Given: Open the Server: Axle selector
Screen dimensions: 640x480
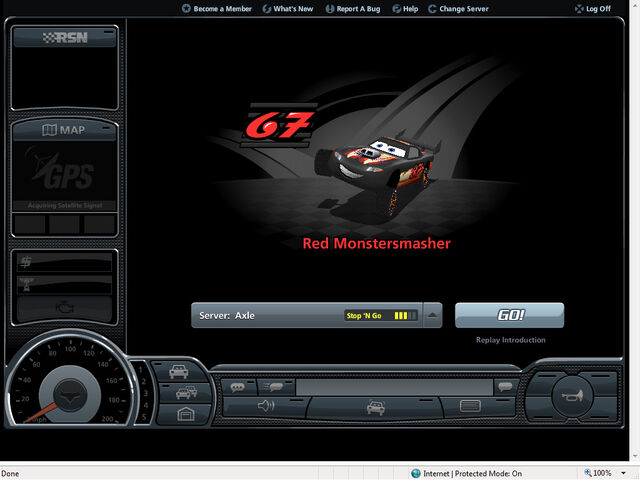Looking at the screenshot, I should point(316,315).
